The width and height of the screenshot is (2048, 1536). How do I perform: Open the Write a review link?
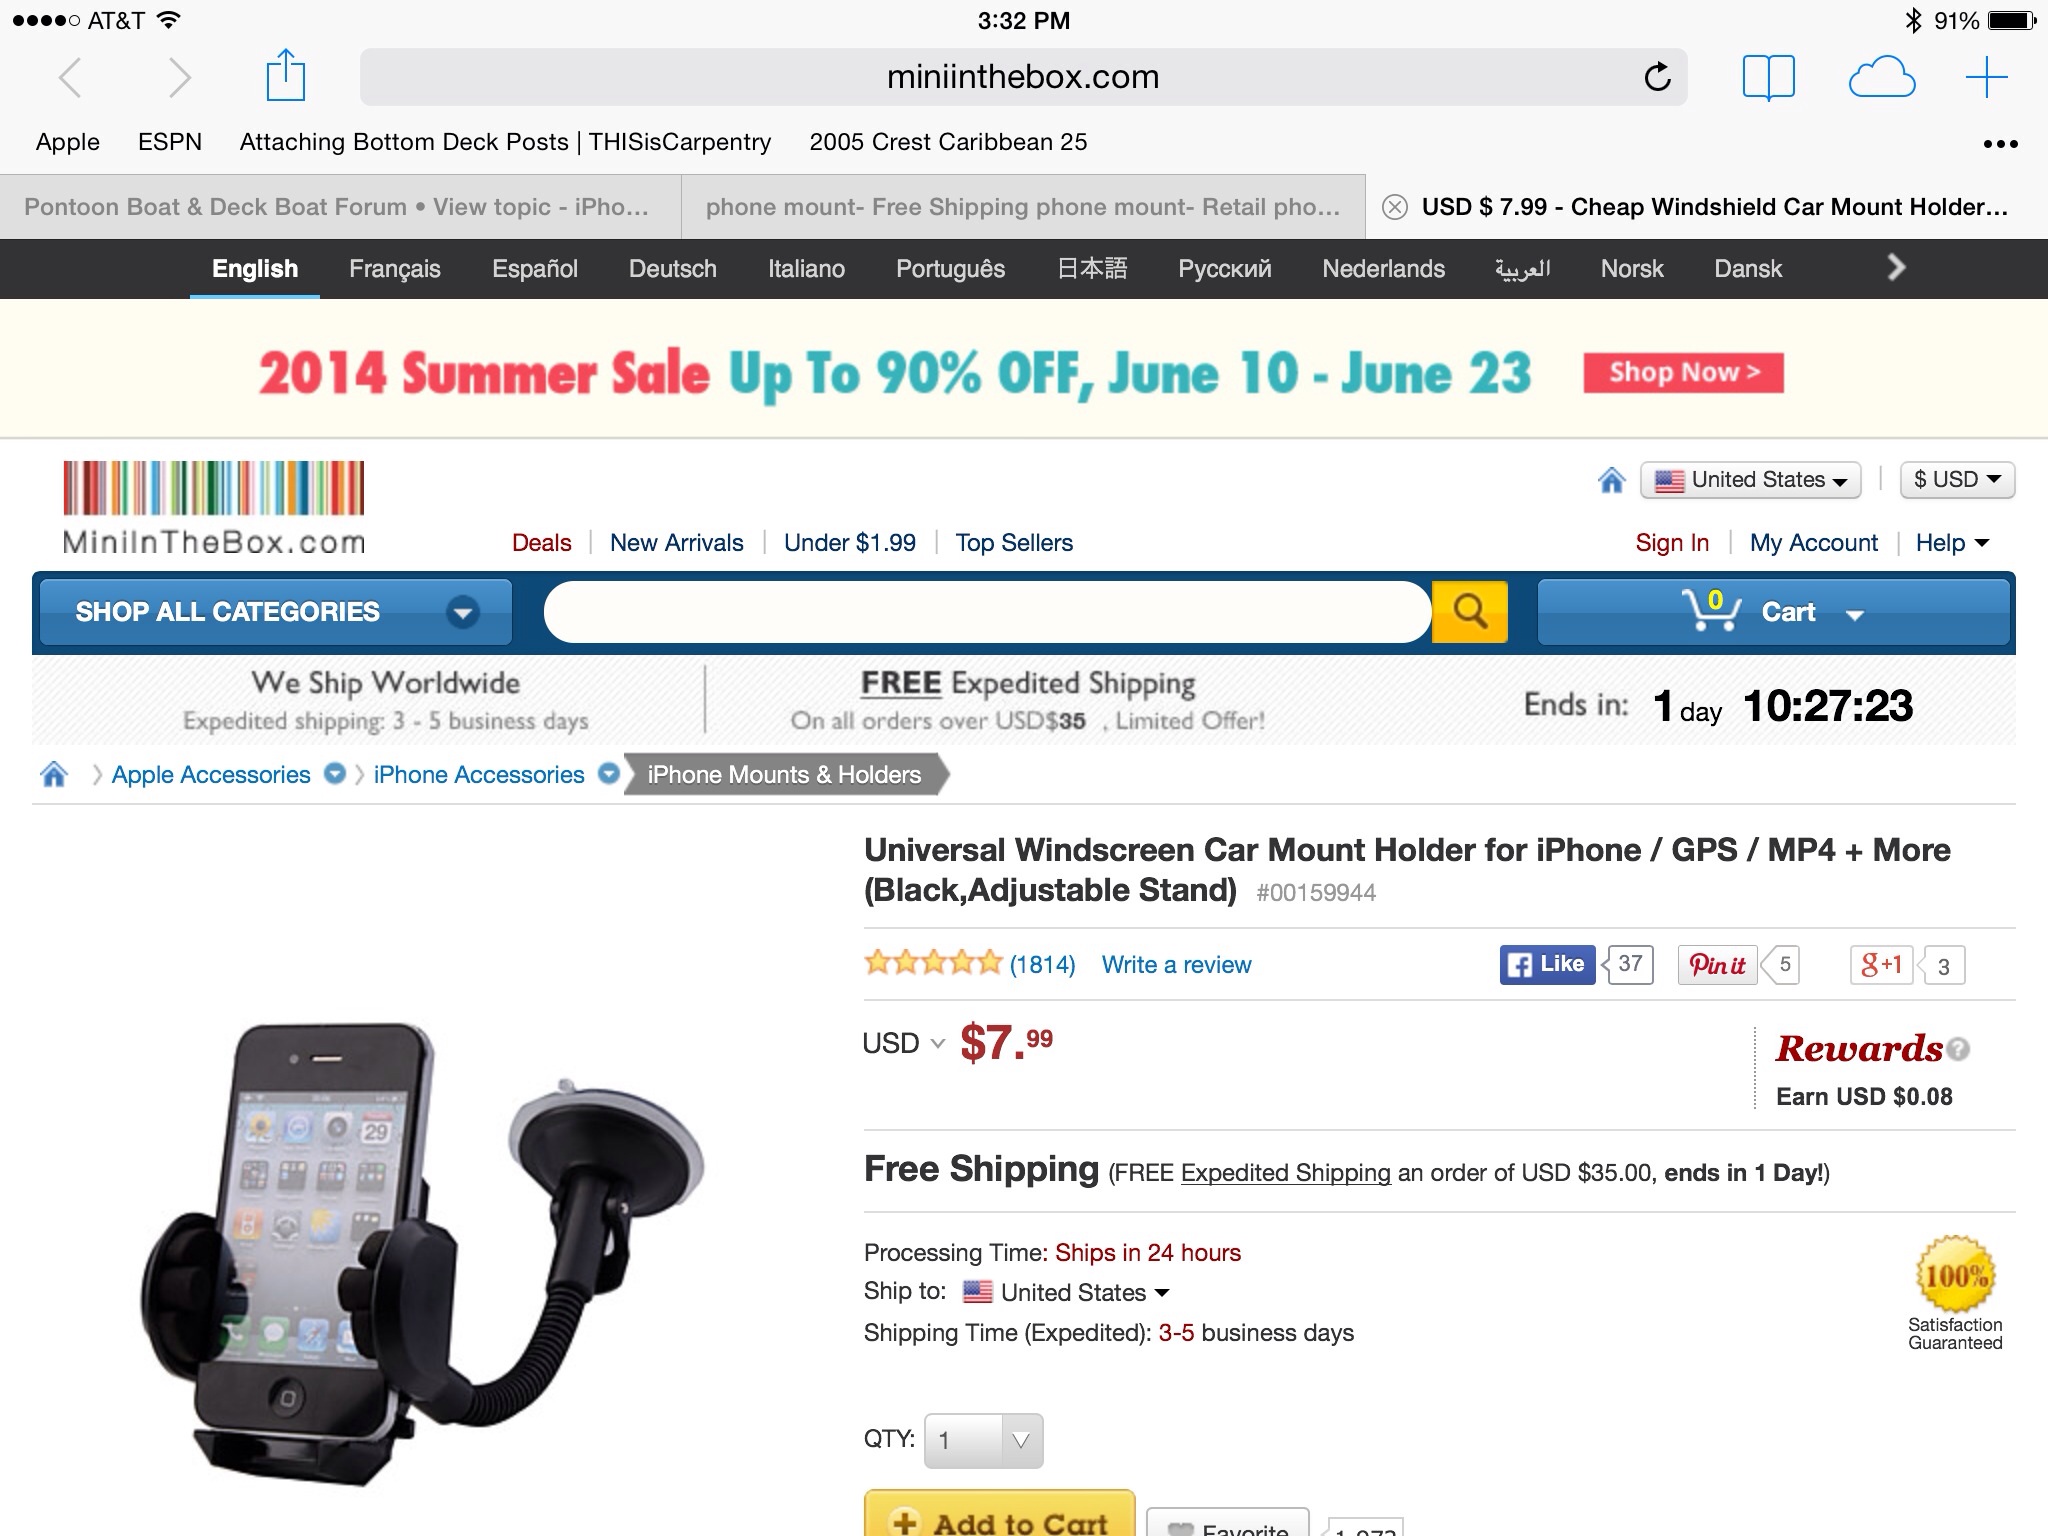tap(1176, 964)
